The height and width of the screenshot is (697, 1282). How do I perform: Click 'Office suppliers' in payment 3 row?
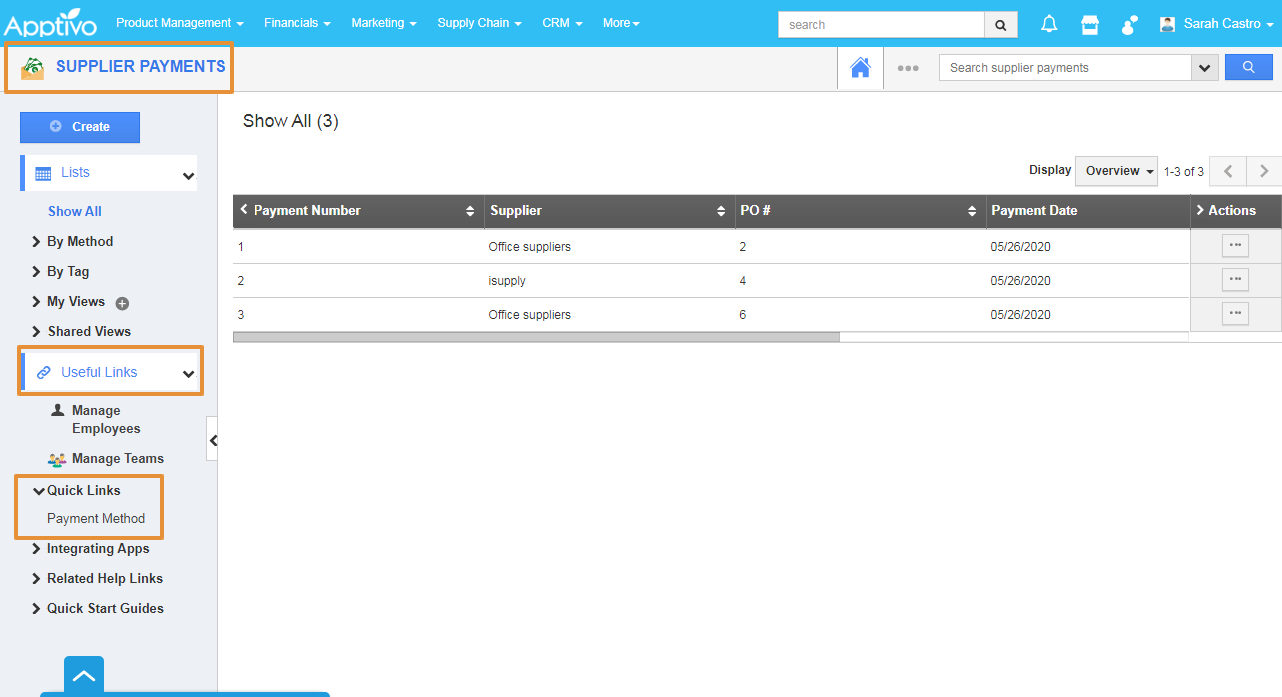coord(530,315)
